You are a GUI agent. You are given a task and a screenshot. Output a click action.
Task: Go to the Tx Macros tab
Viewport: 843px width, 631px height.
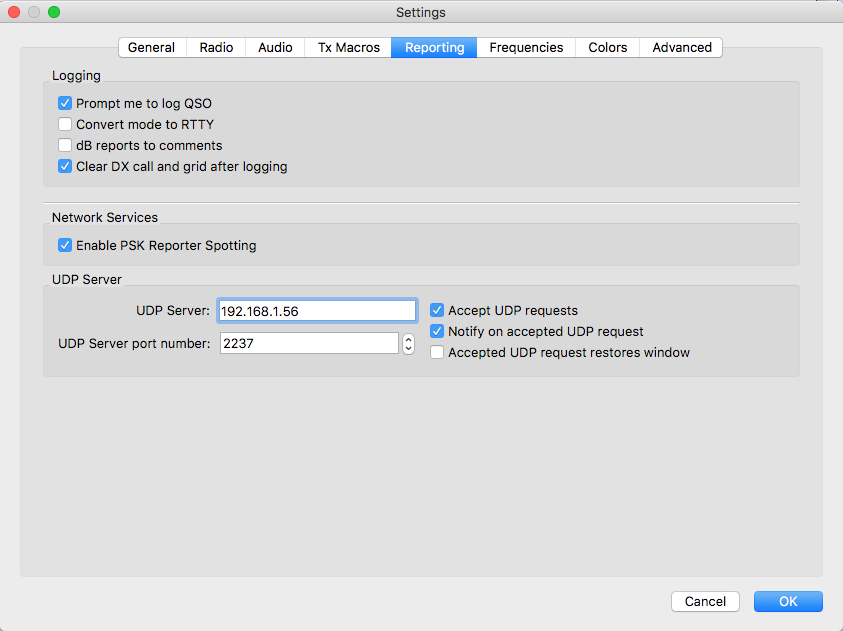348,47
